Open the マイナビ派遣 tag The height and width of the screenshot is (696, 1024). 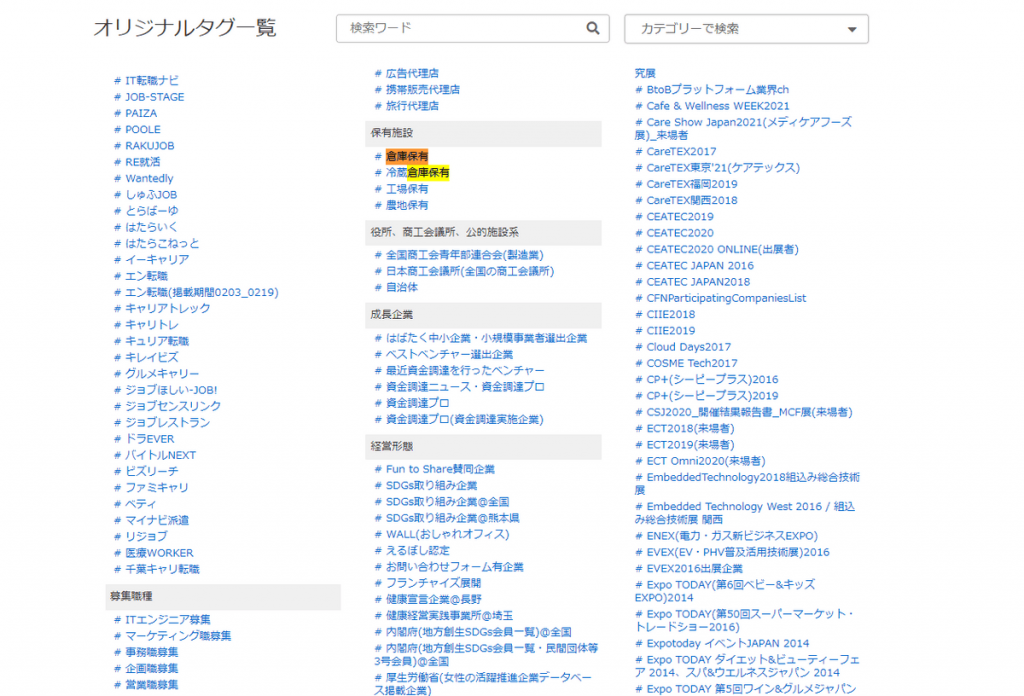pos(157,520)
